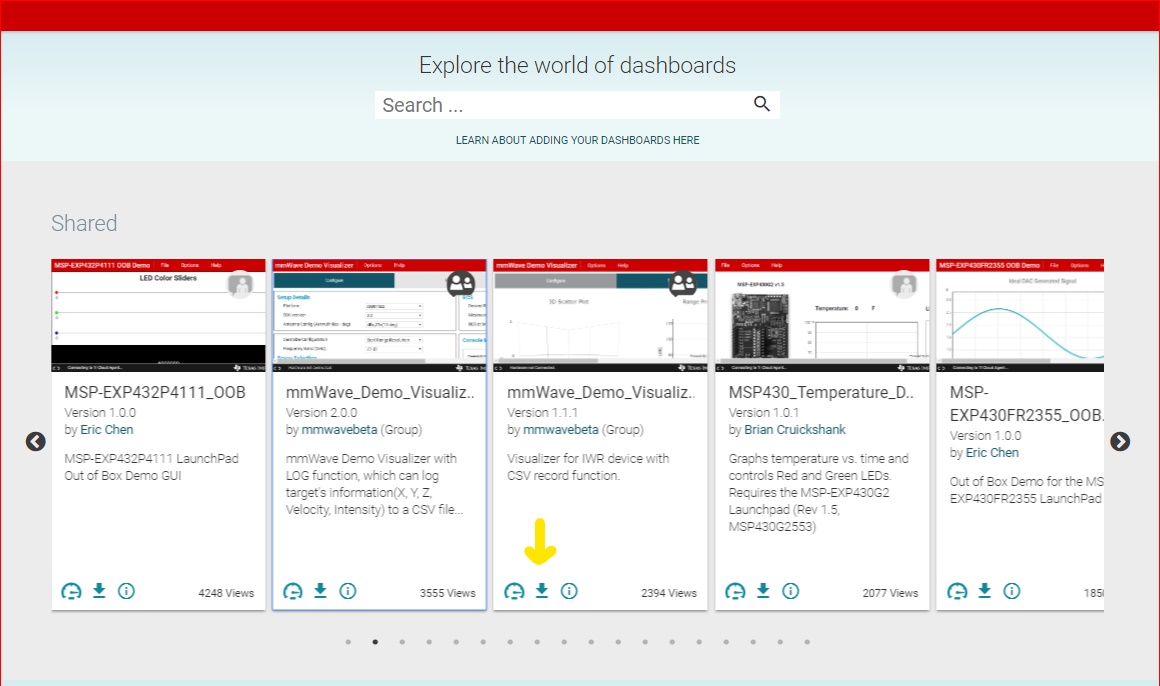Viewport: 1160px width, 686px height.
Task: Open the Learn About Adding Your Dashboards link
Action: (x=577, y=140)
